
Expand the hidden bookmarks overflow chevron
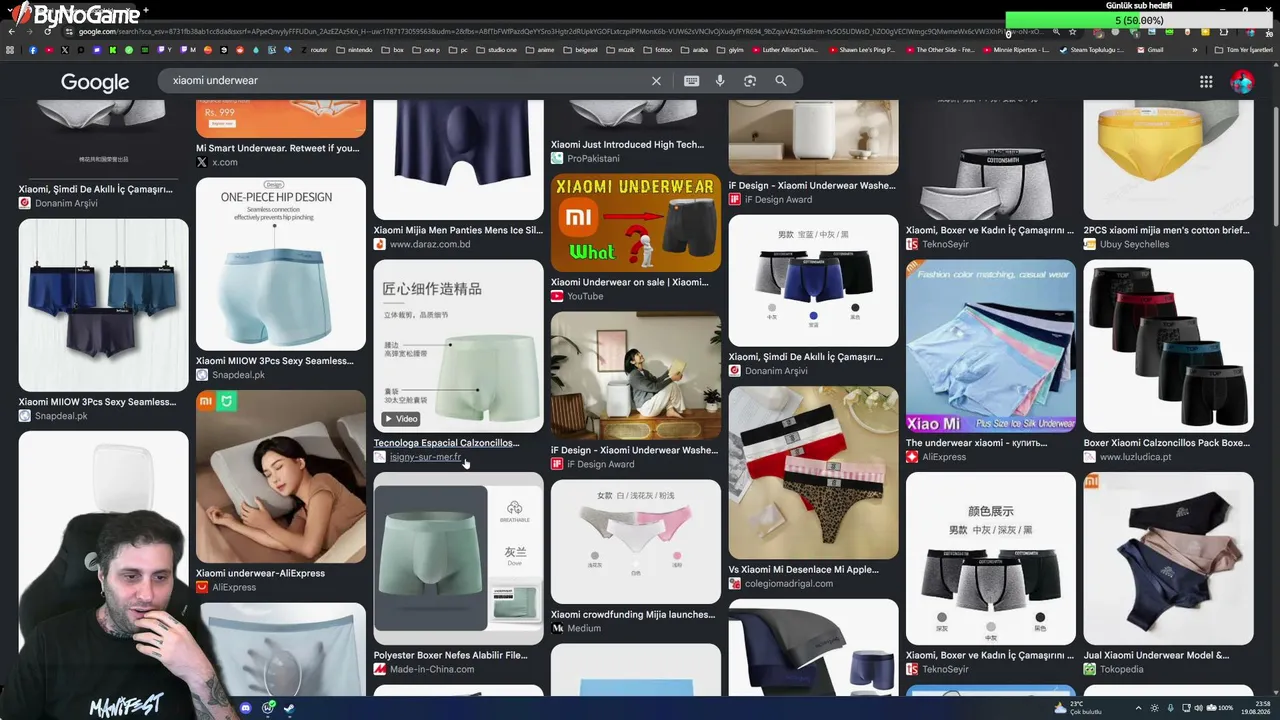pos(1195,50)
